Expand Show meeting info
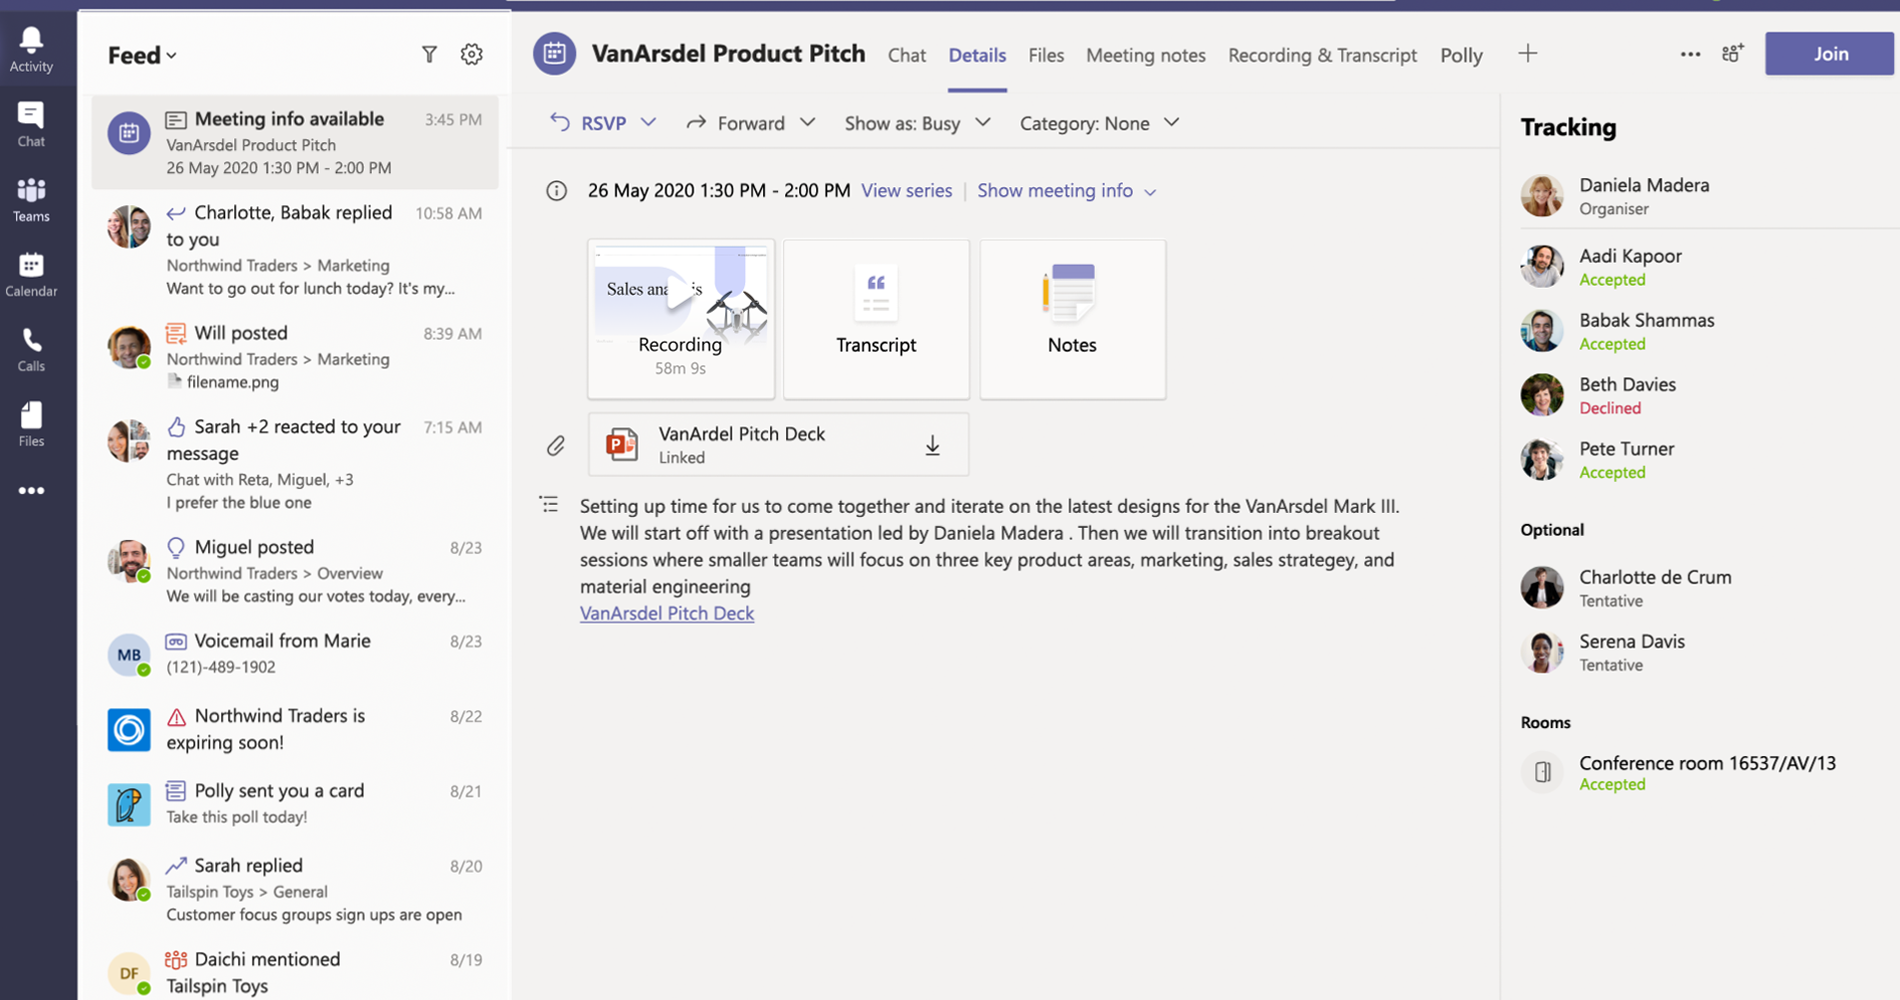Image resolution: width=1900 pixels, height=1000 pixels. (1066, 191)
